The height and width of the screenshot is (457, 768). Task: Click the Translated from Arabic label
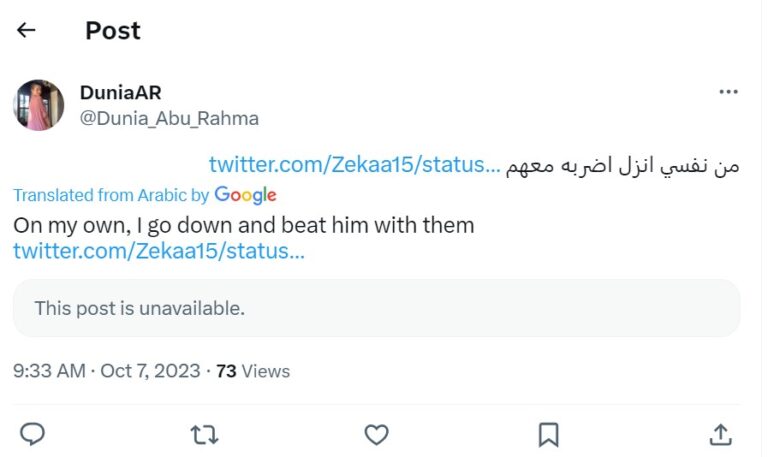[111, 195]
